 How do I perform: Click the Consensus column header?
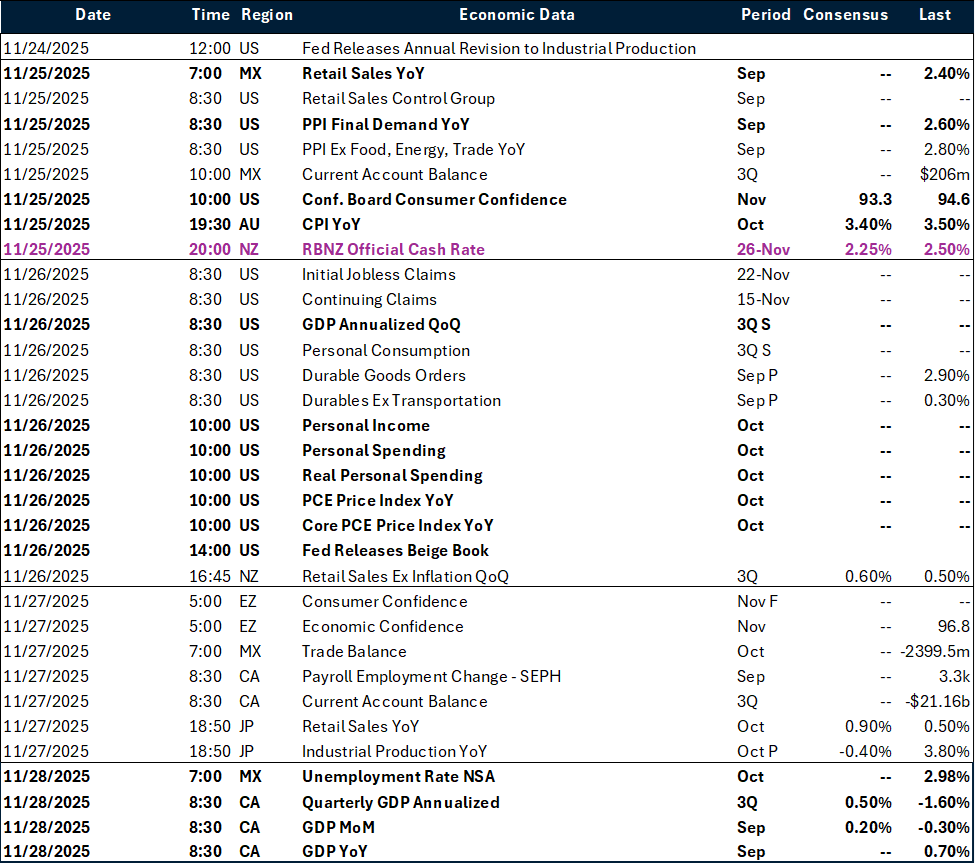[x=845, y=15]
